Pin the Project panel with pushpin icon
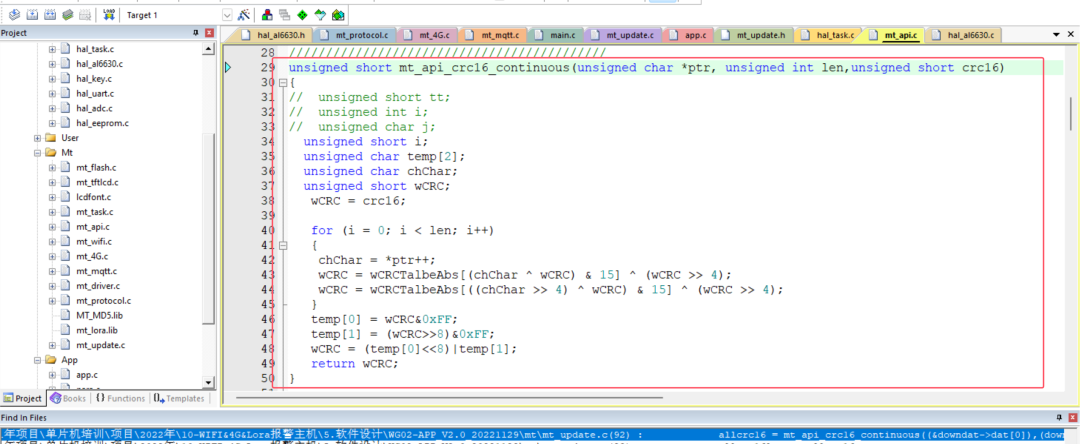The width and height of the screenshot is (1080, 444). [195, 33]
